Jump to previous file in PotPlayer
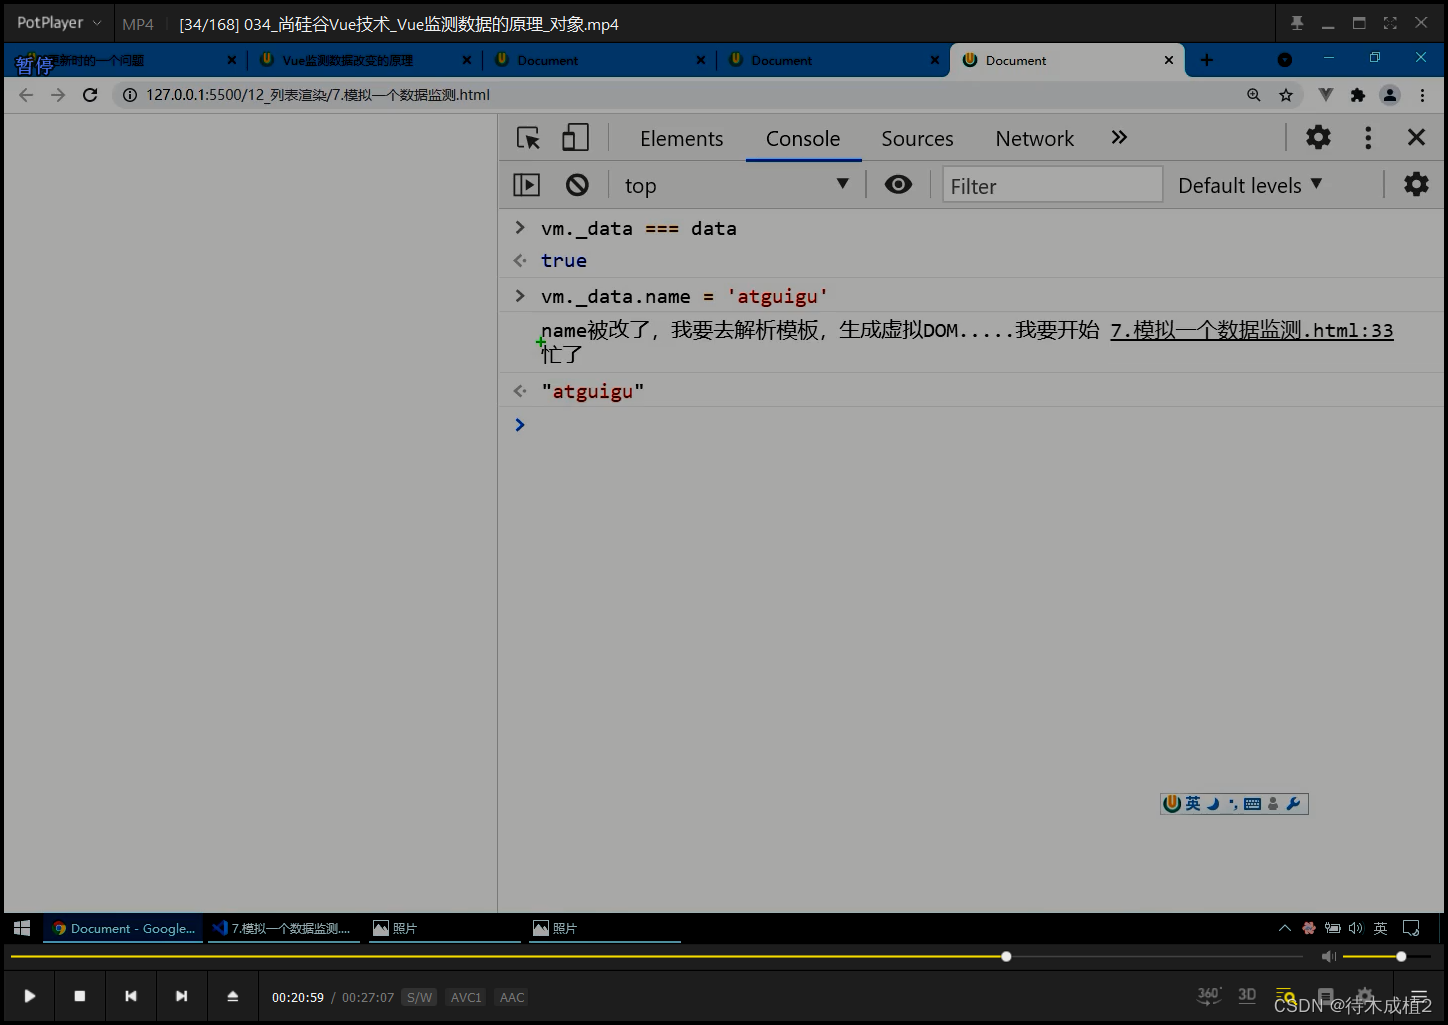 [x=130, y=996]
